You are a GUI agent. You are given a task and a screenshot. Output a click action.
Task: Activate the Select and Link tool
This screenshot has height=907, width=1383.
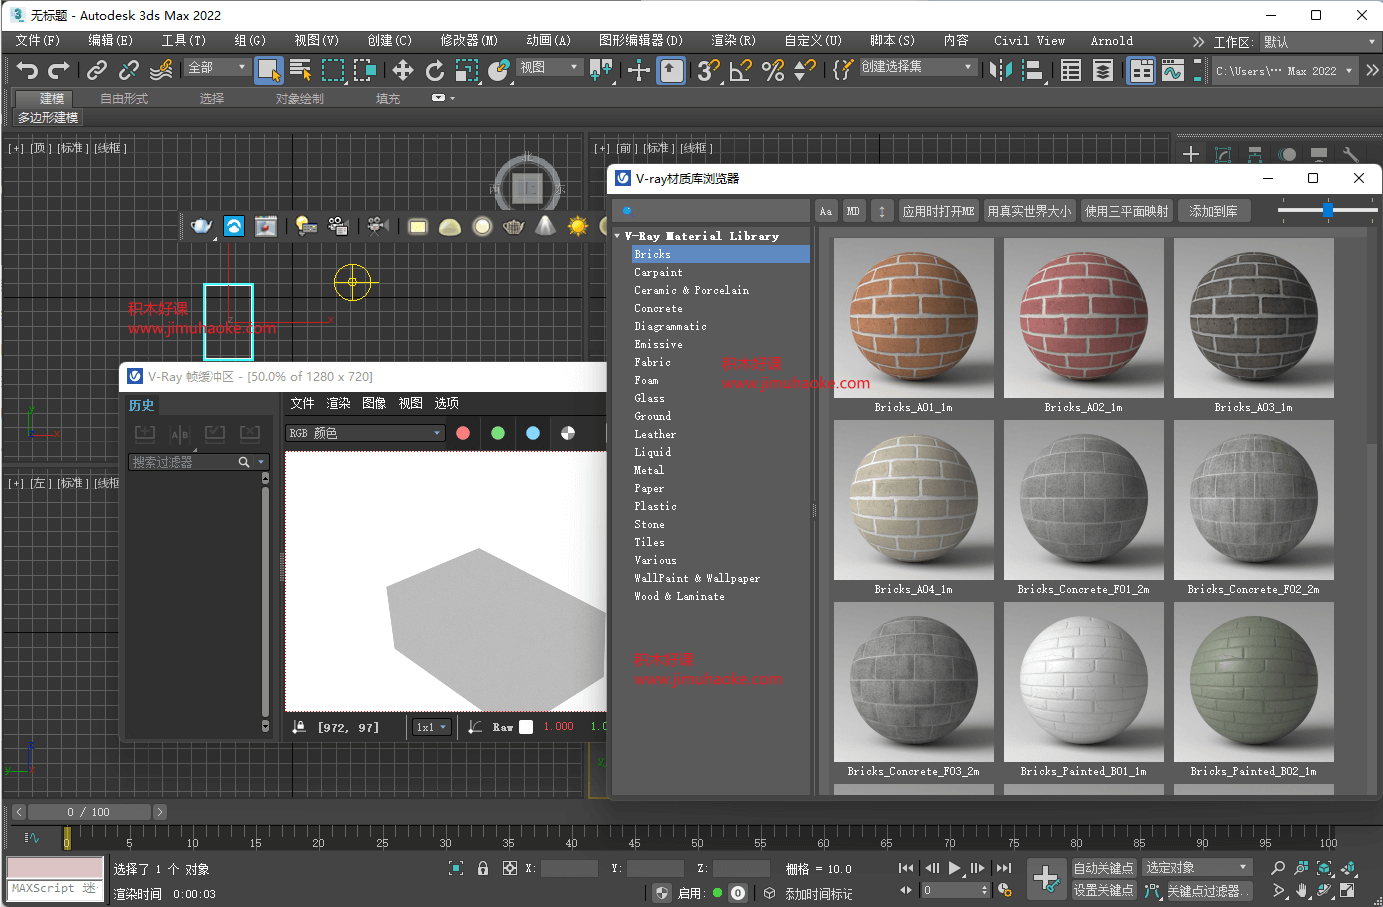point(97,70)
